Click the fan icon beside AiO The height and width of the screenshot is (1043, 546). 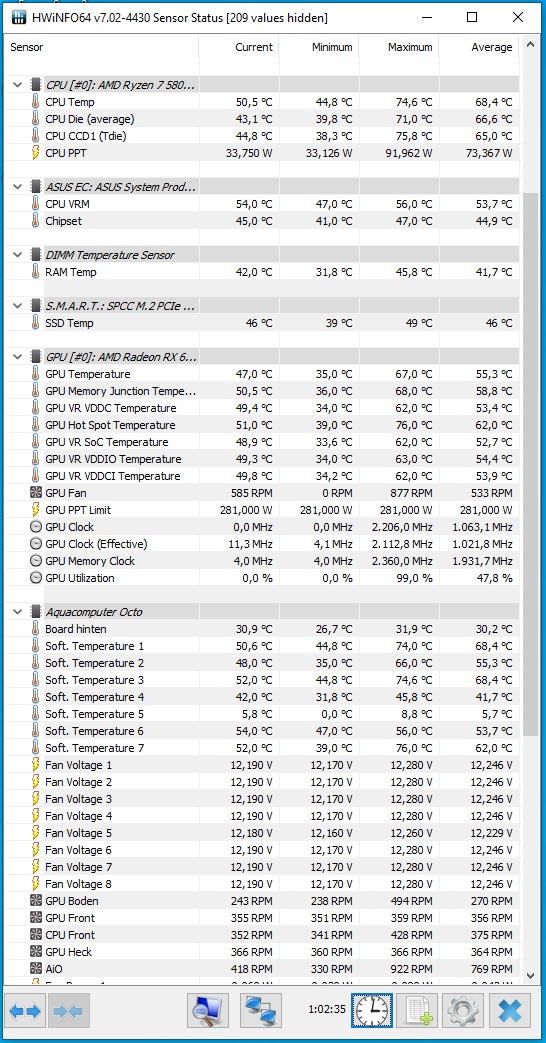pyautogui.click(x=36, y=968)
